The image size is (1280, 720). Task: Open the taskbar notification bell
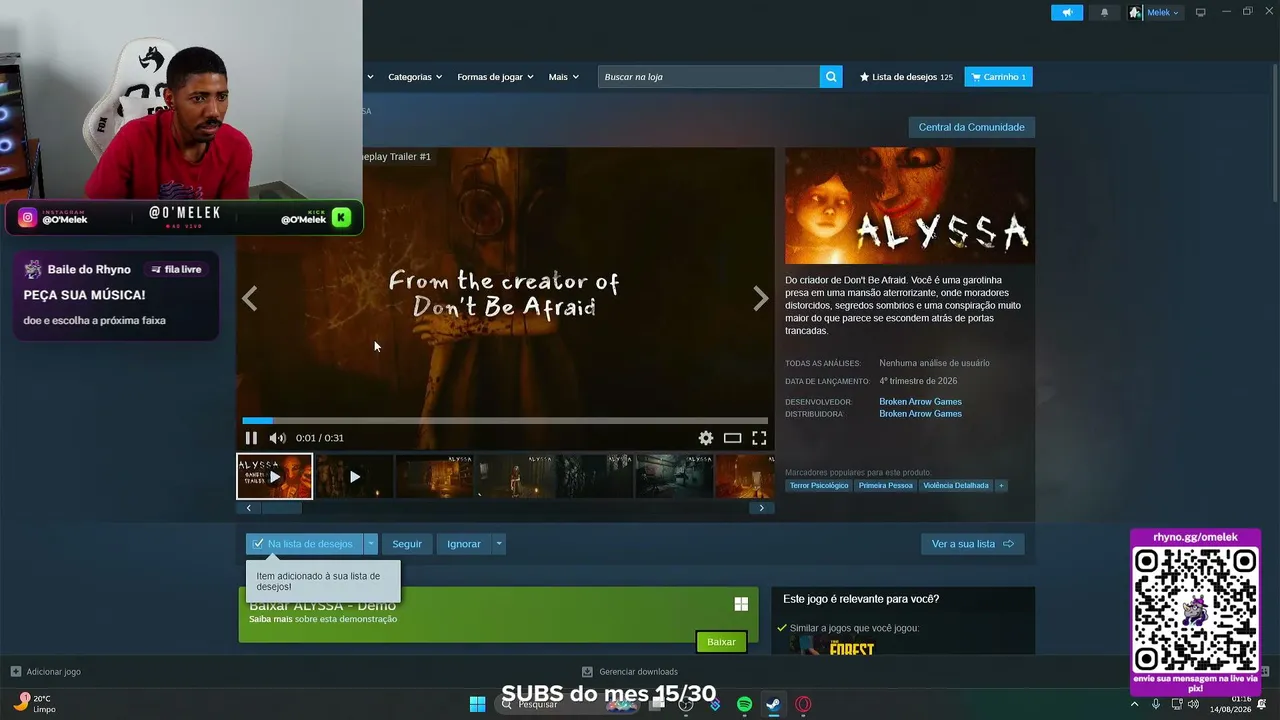[x=1262, y=704]
